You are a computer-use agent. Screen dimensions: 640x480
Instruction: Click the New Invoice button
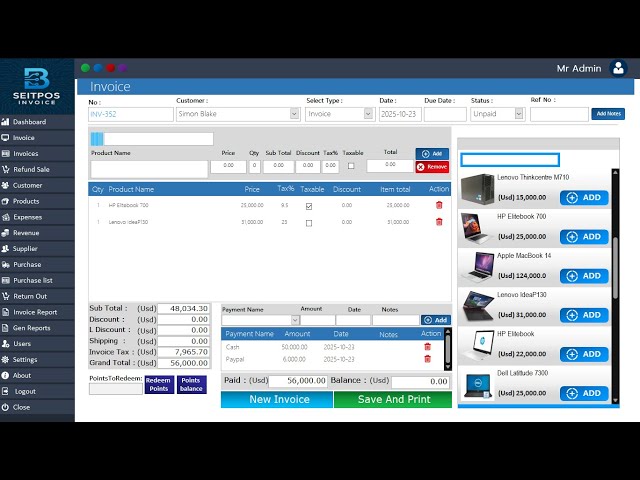pyautogui.click(x=277, y=399)
